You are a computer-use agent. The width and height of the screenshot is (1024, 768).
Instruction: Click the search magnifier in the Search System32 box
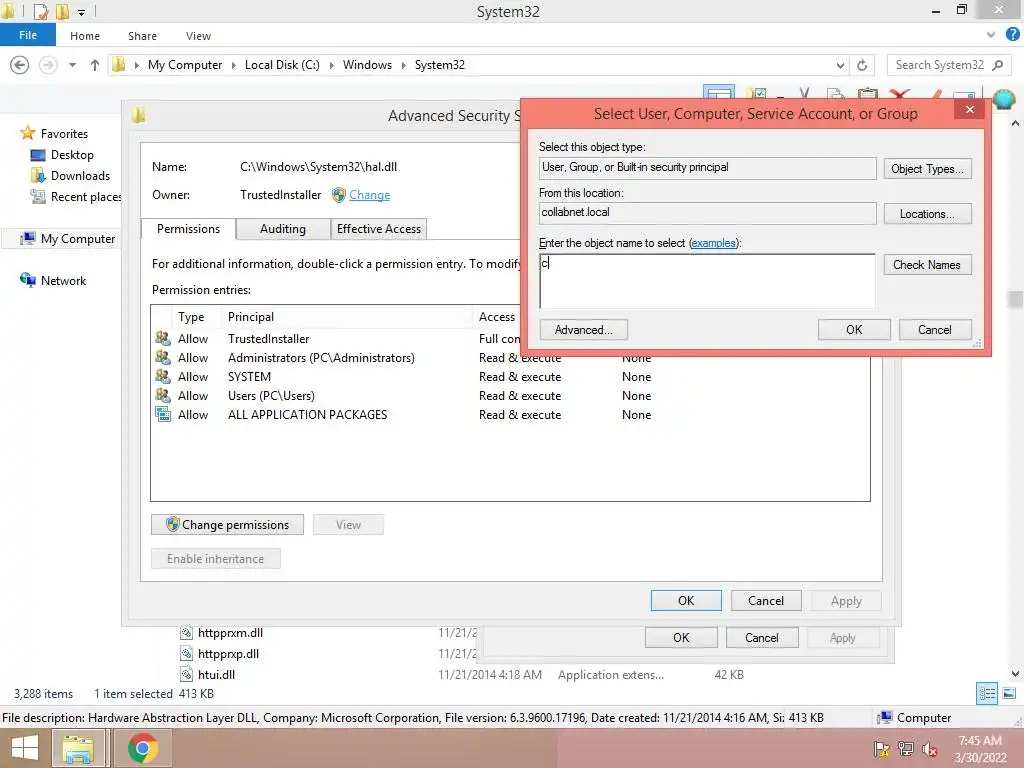coord(997,65)
